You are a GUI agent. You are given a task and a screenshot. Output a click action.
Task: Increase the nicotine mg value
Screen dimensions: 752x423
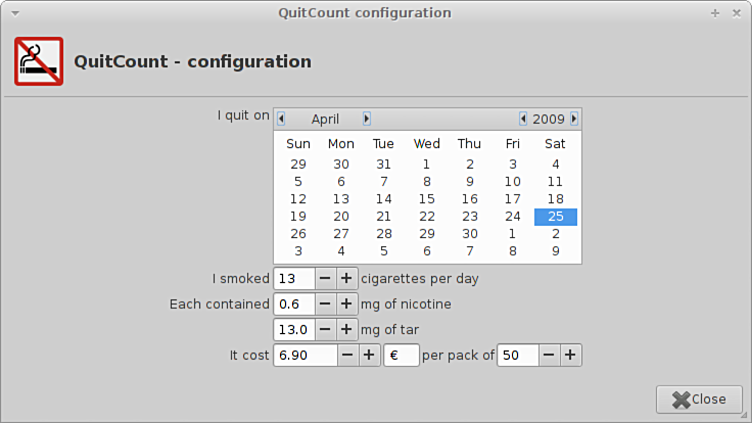click(x=346, y=304)
